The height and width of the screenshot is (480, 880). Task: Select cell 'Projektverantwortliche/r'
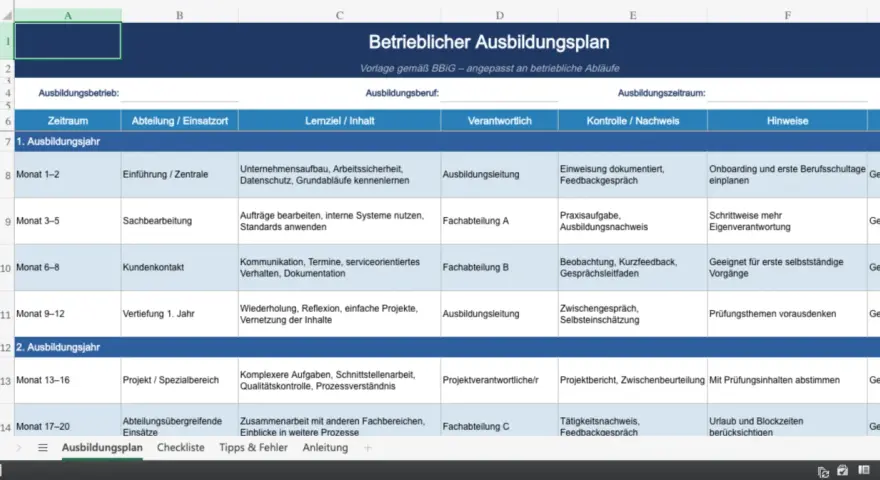coord(499,381)
